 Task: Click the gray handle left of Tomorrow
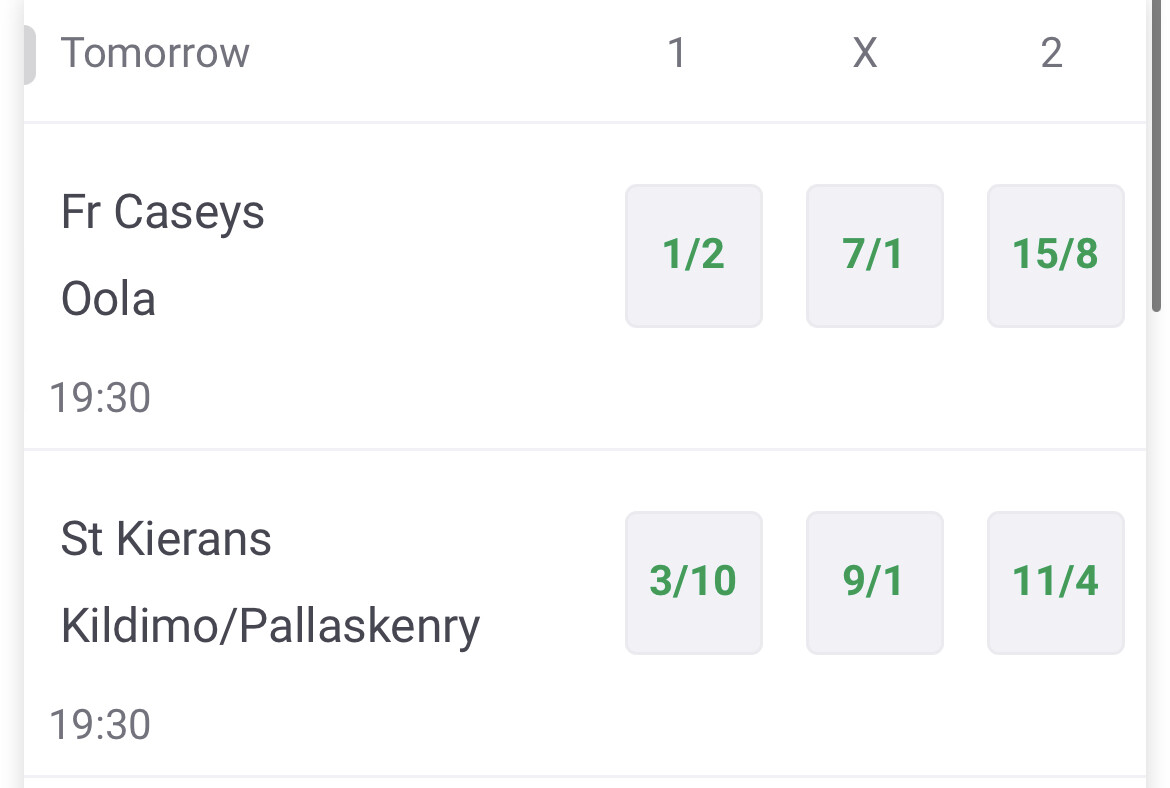coord(29,55)
